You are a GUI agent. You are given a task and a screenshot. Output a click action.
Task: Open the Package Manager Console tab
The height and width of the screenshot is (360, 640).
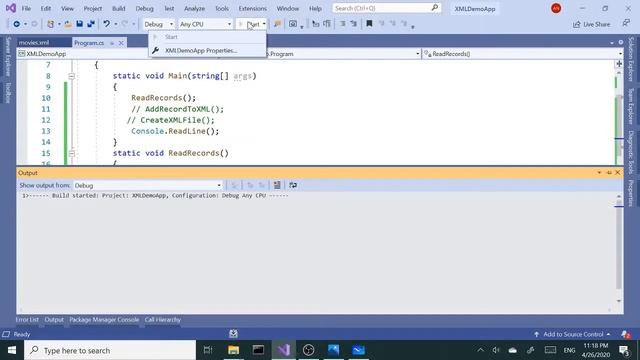pyautogui.click(x=104, y=320)
